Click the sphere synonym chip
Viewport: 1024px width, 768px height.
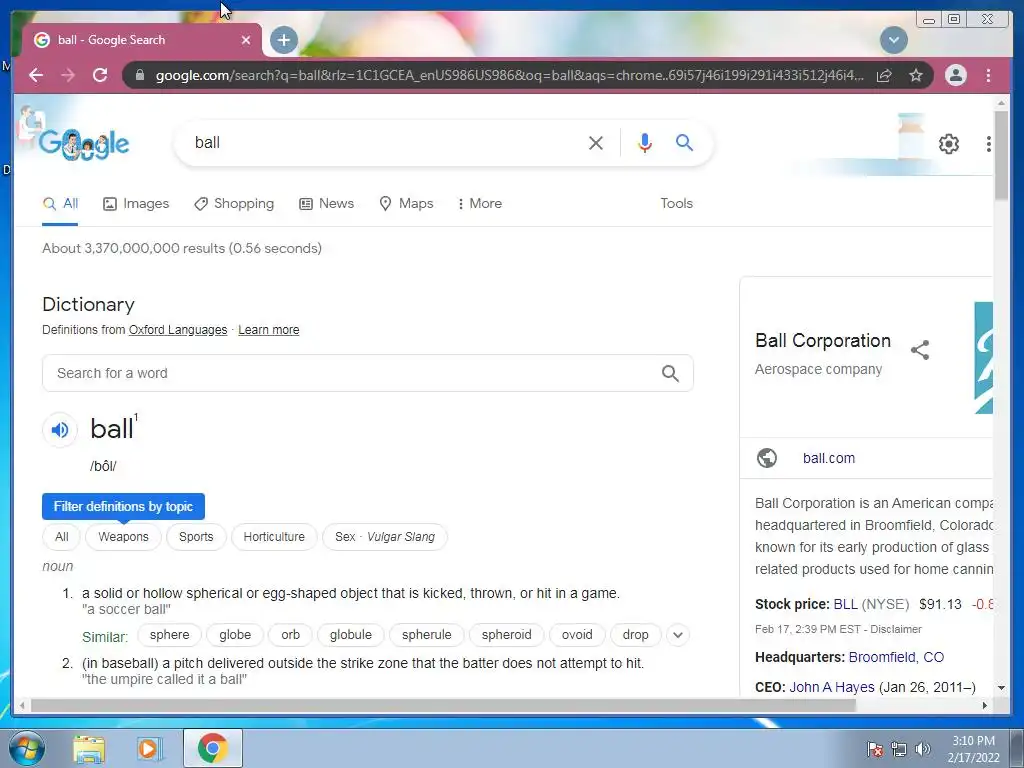169,635
